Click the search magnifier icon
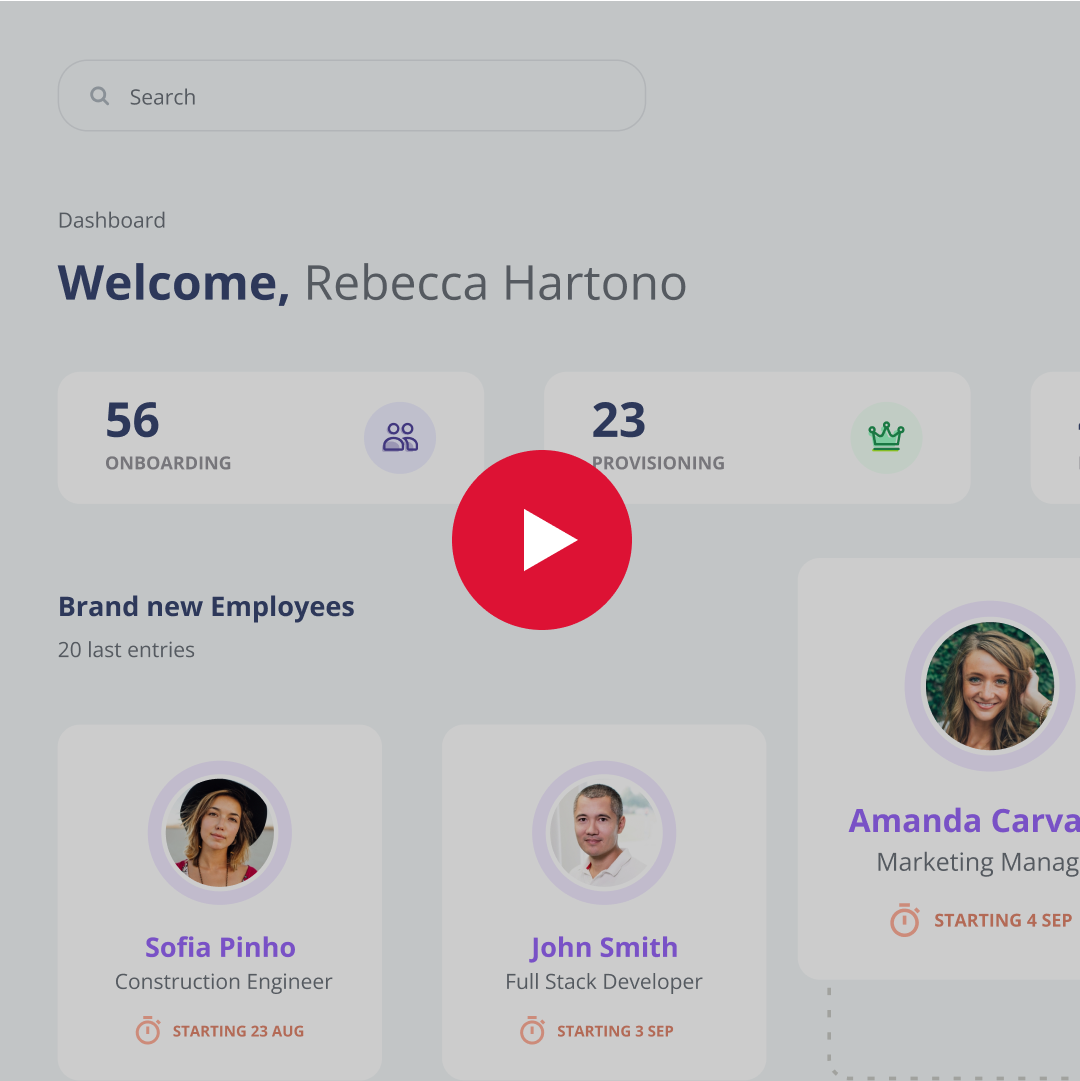 [x=99, y=95]
